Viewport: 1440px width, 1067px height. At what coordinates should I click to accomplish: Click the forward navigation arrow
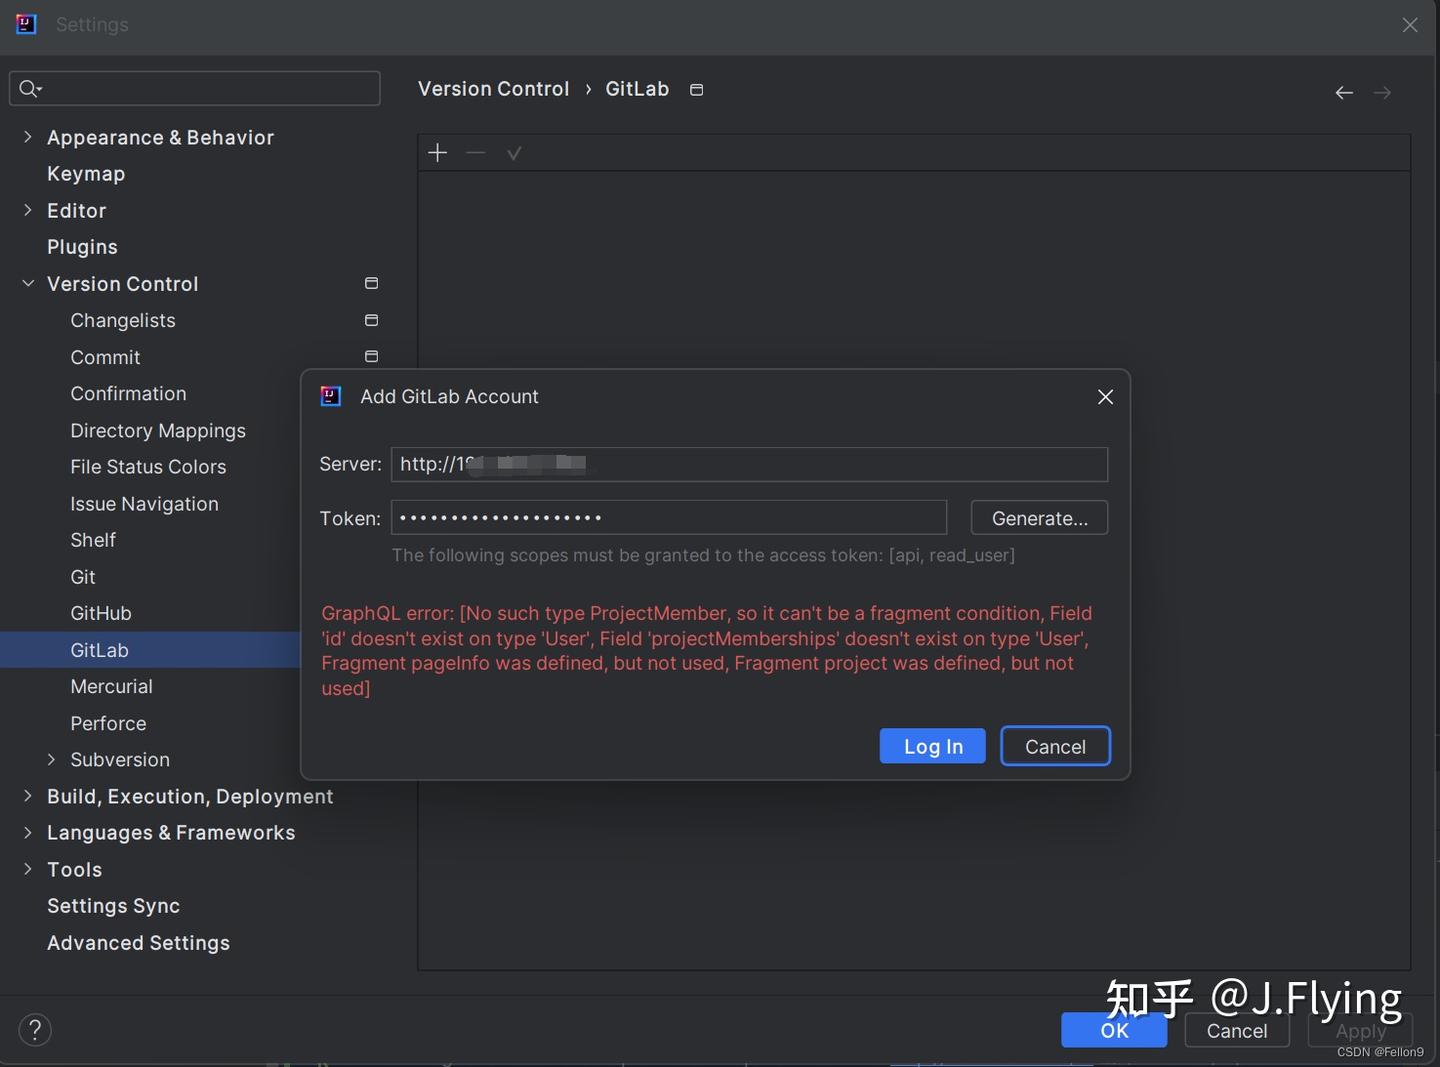coord(1383,92)
